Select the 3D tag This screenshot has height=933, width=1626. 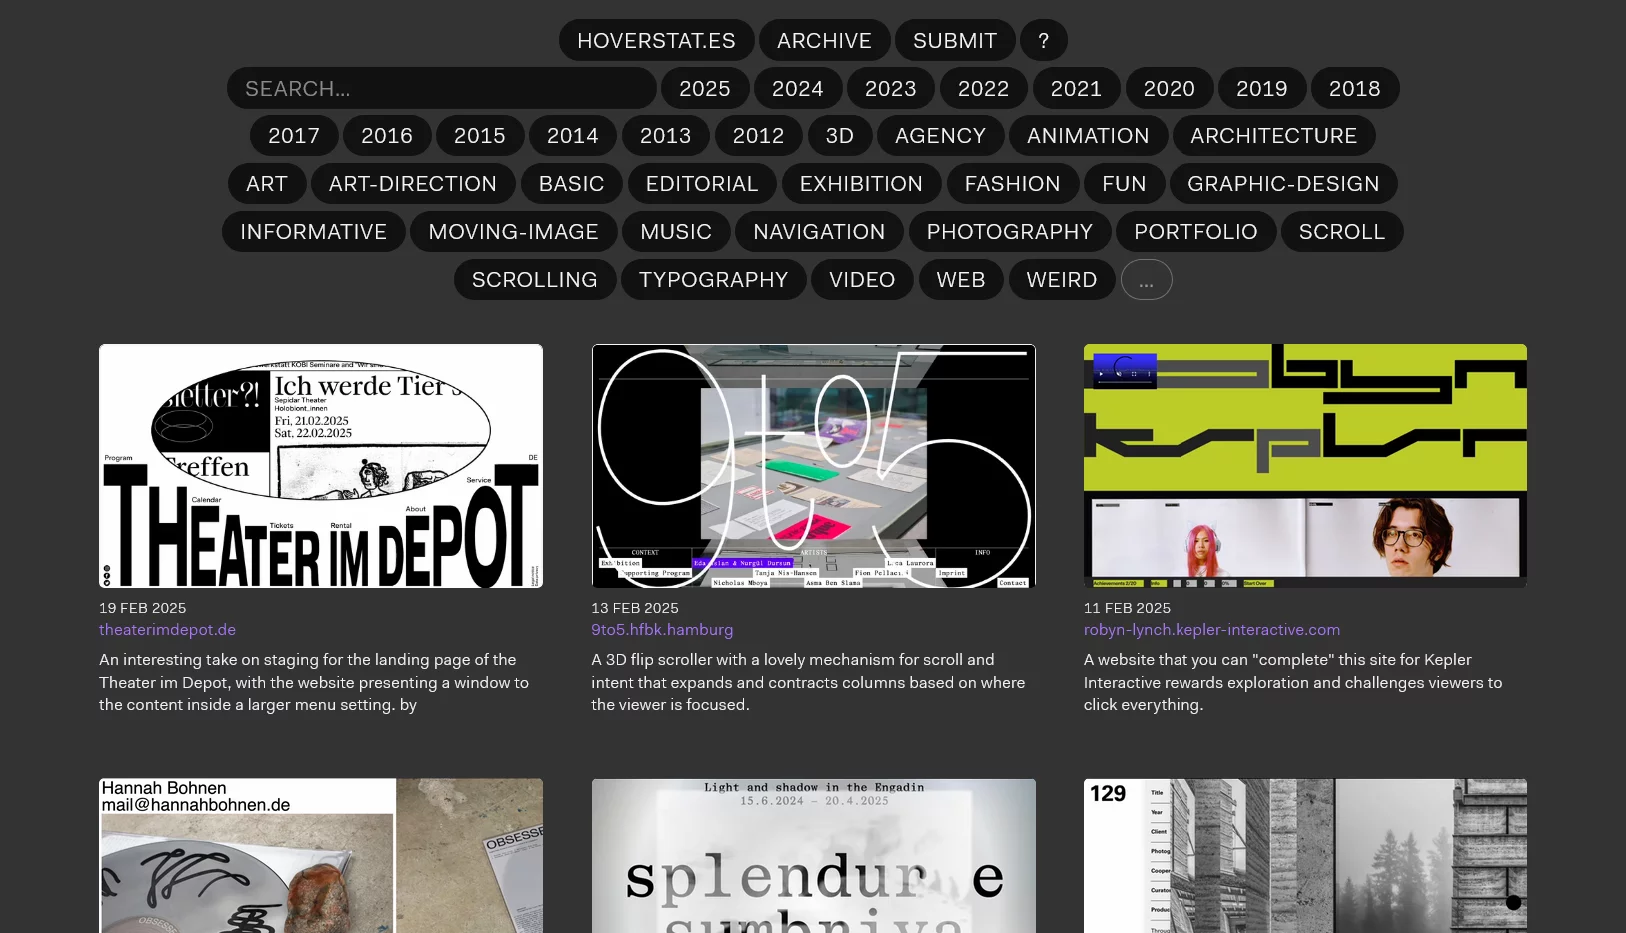pyautogui.click(x=840, y=135)
